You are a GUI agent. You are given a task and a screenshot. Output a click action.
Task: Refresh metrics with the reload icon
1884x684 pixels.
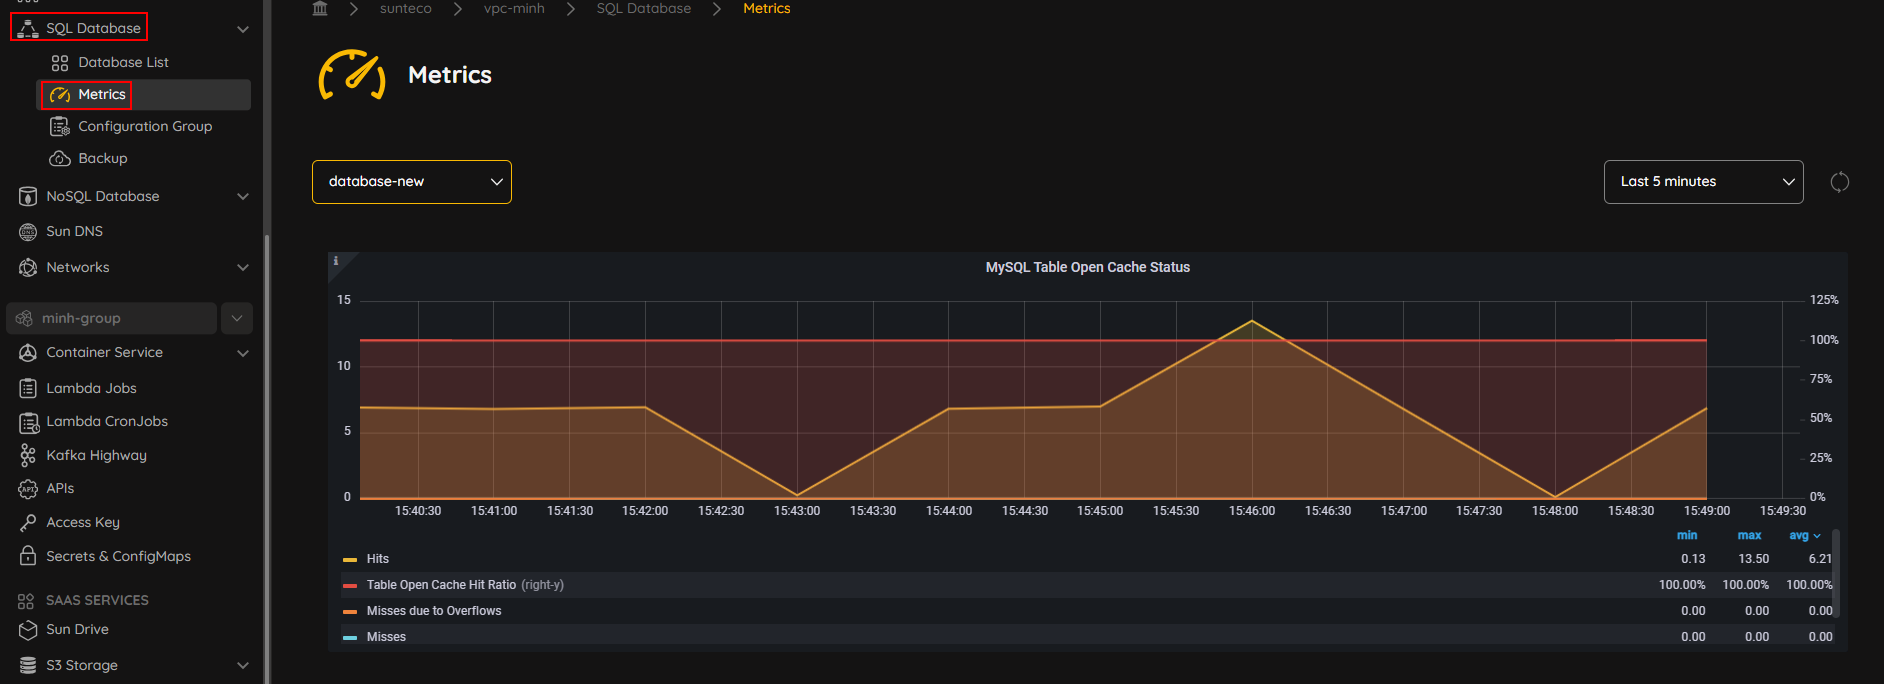pyautogui.click(x=1840, y=182)
